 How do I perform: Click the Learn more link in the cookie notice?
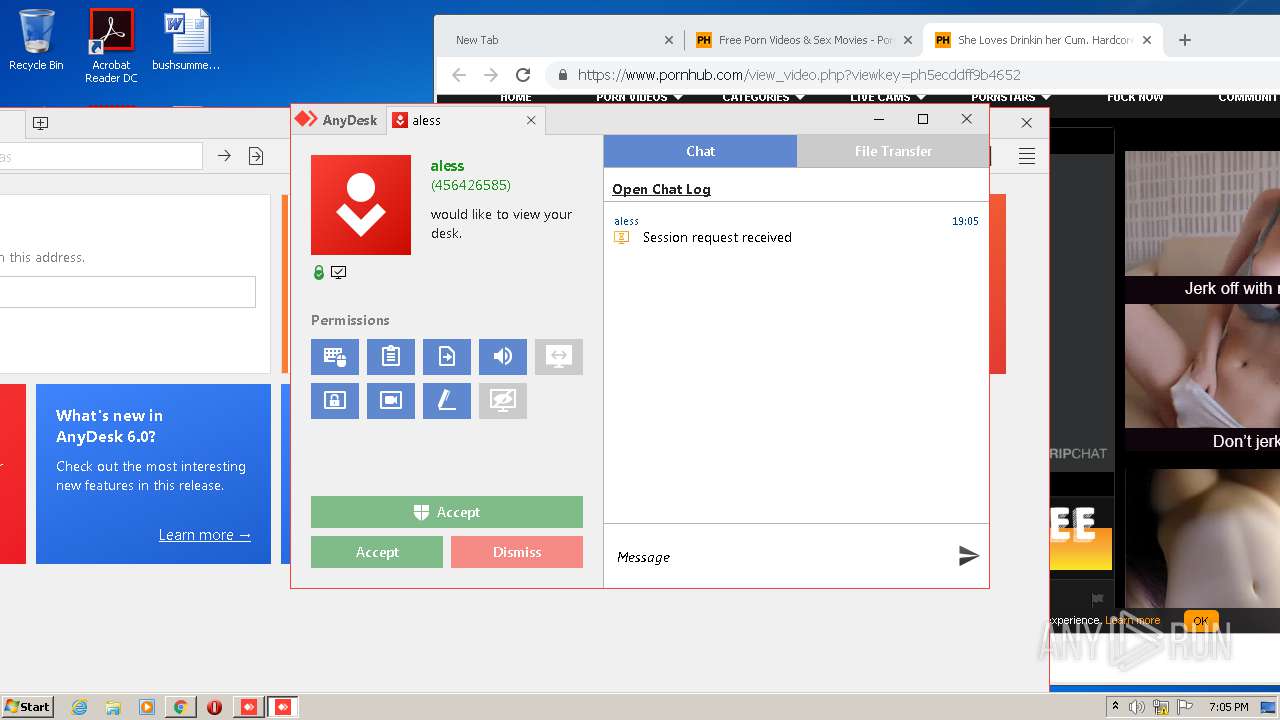point(1133,621)
